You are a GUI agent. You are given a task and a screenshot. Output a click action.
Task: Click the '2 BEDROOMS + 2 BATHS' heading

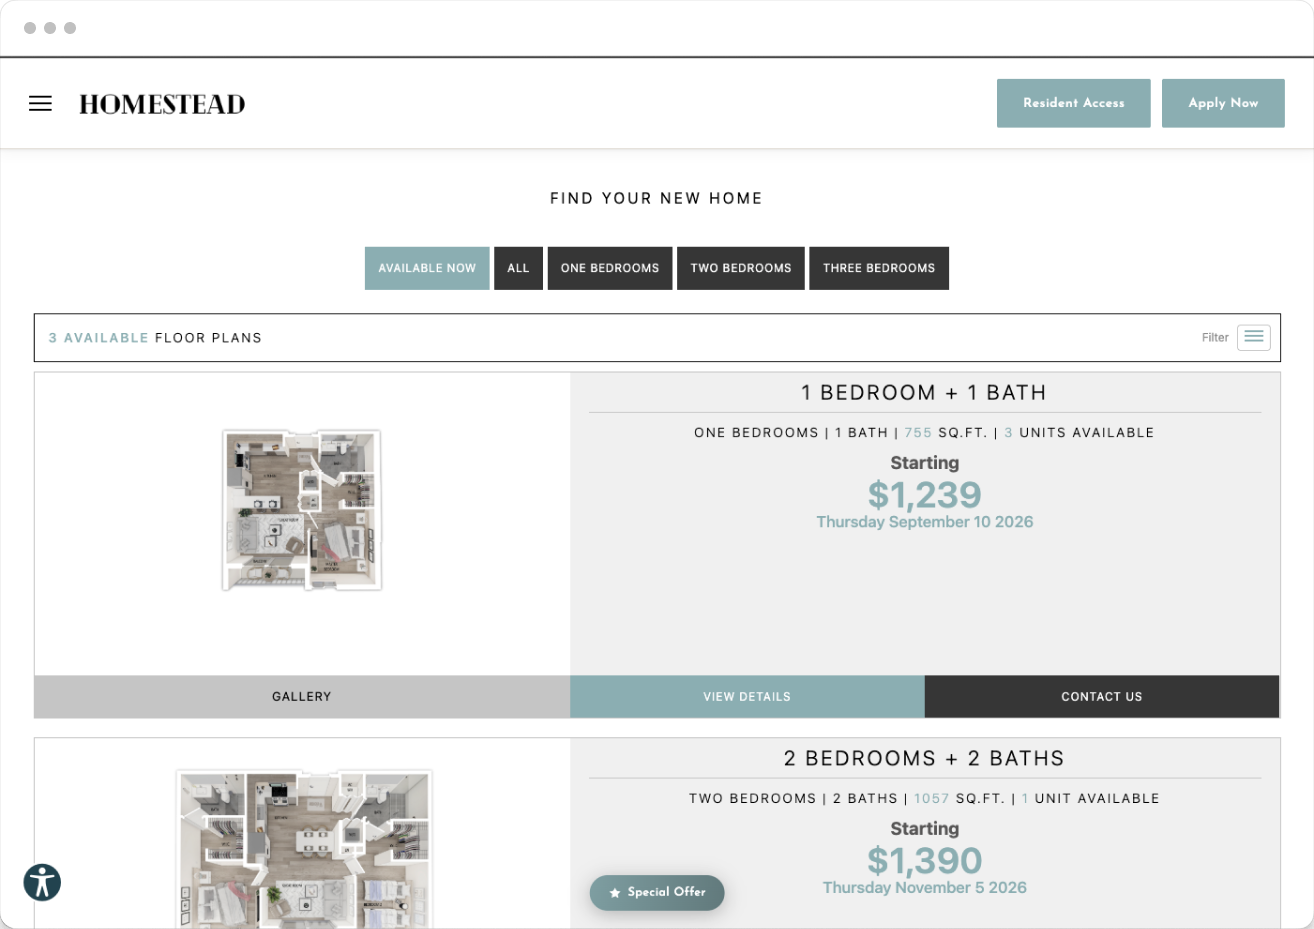(x=924, y=759)
